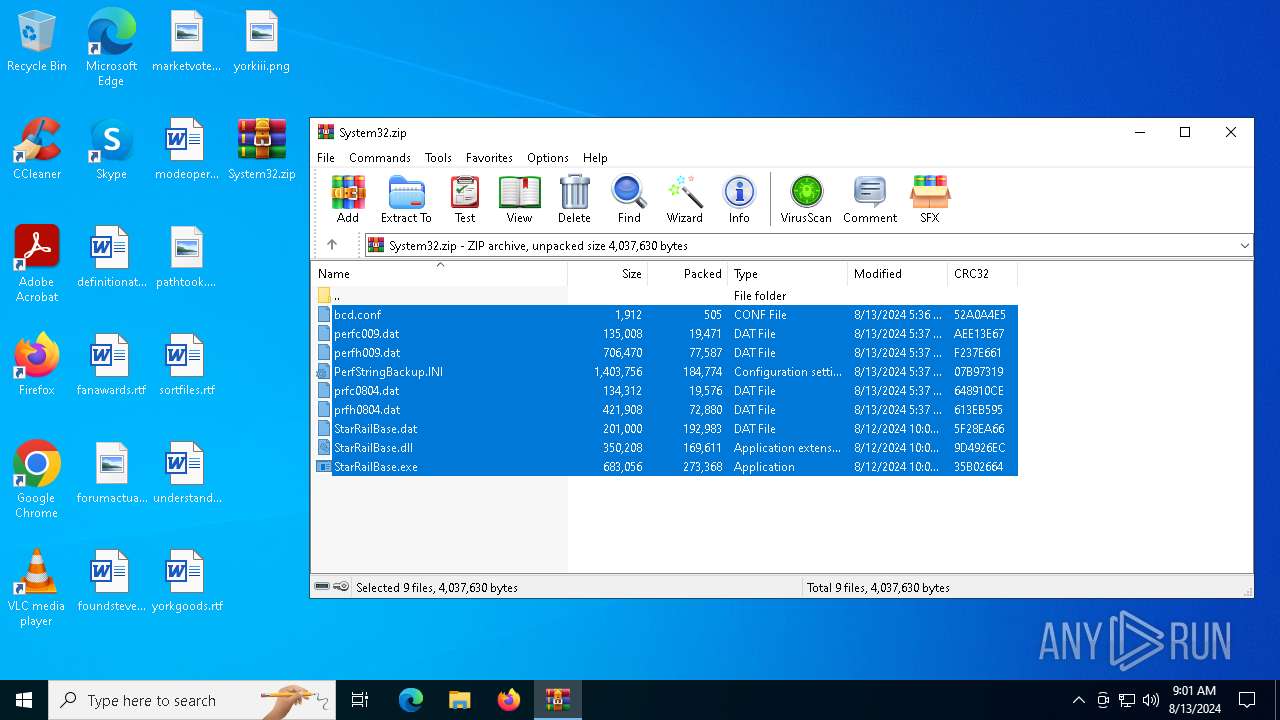Image resolution: width=1280 pixels, height=720 pixels.
Task: Click the taskbar search box
Action: click(x=192, y=700)
